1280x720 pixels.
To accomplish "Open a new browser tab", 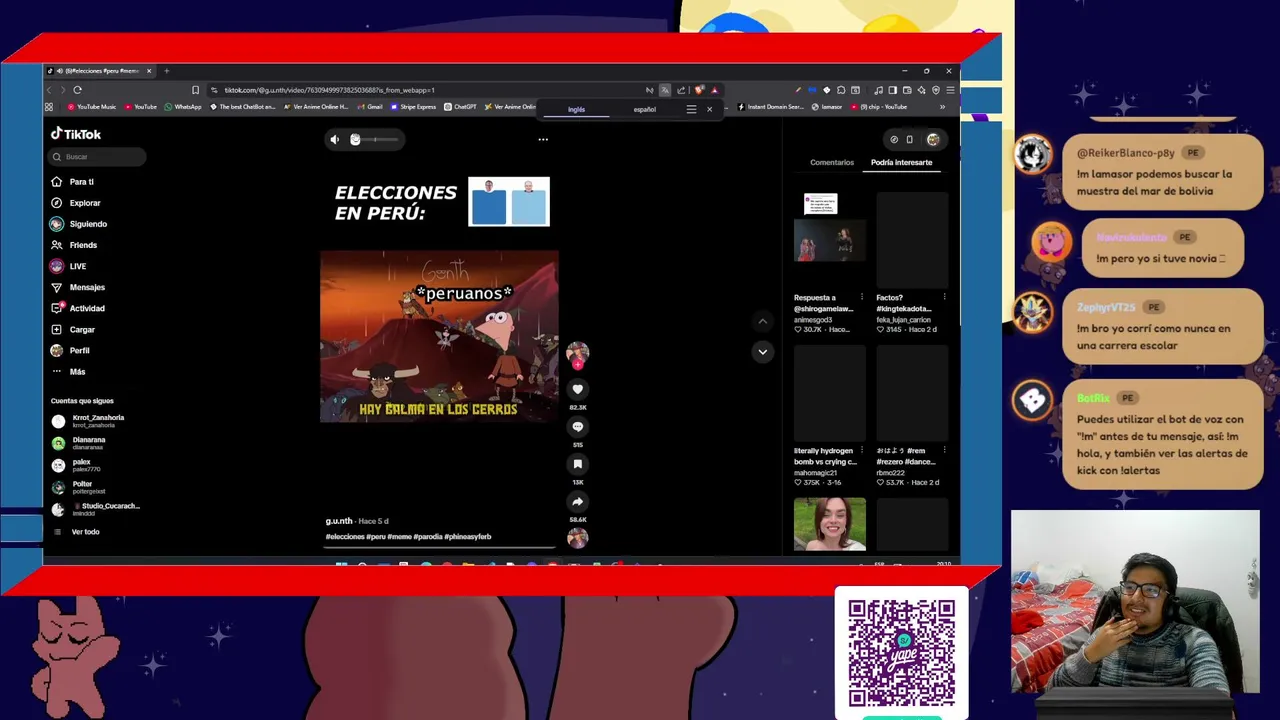I will 167,71.
